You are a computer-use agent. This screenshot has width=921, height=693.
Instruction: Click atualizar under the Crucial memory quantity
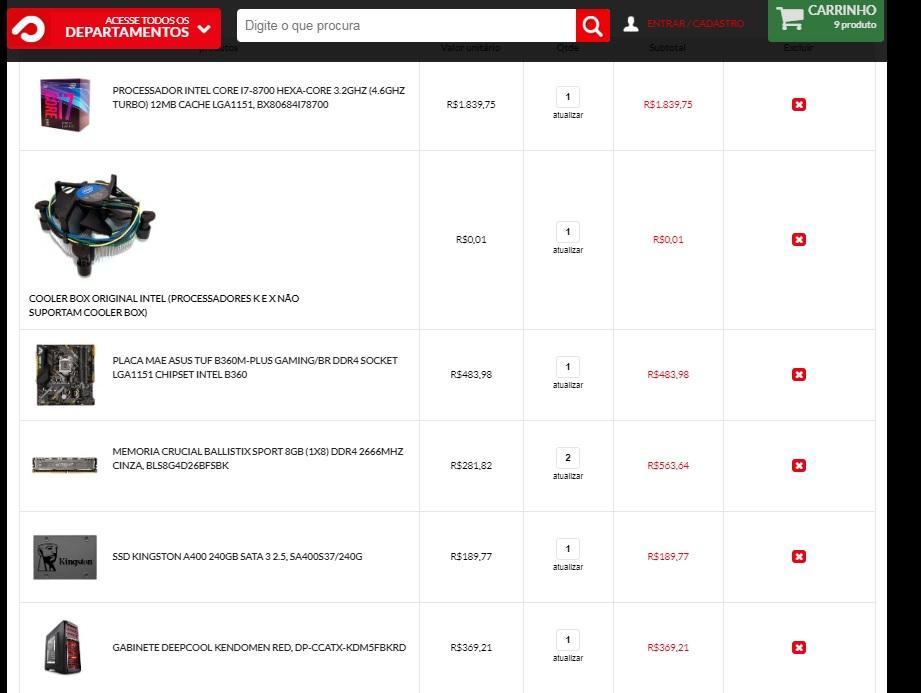(x=568, y=476)
